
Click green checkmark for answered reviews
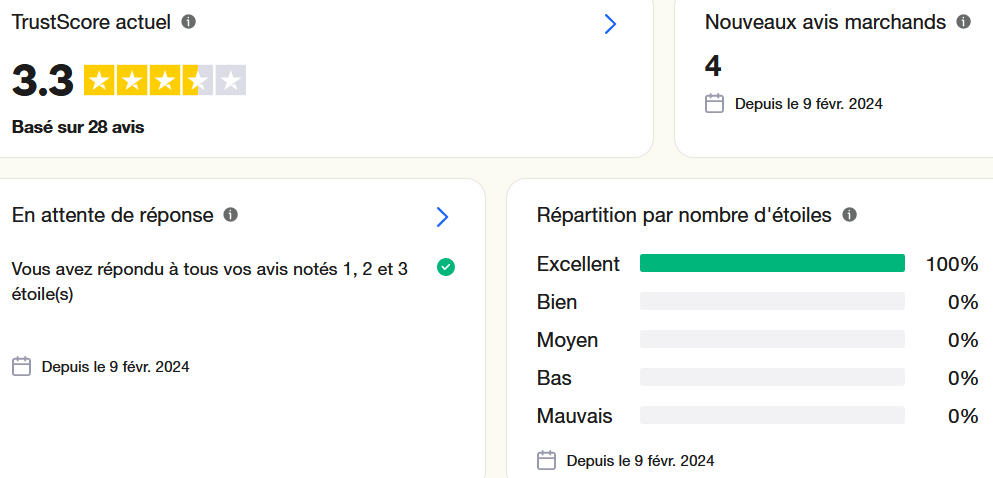pyautogui.click(x=446, y=267)
